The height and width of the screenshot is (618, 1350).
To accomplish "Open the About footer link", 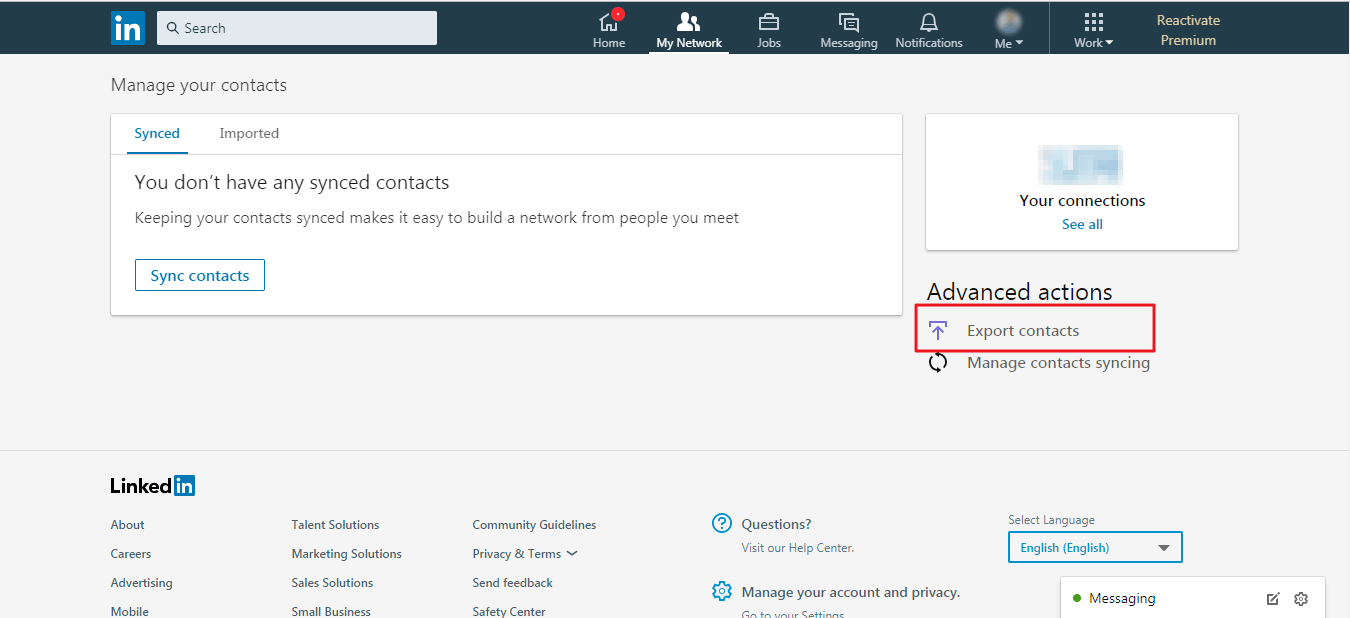I will click(127, 524).
